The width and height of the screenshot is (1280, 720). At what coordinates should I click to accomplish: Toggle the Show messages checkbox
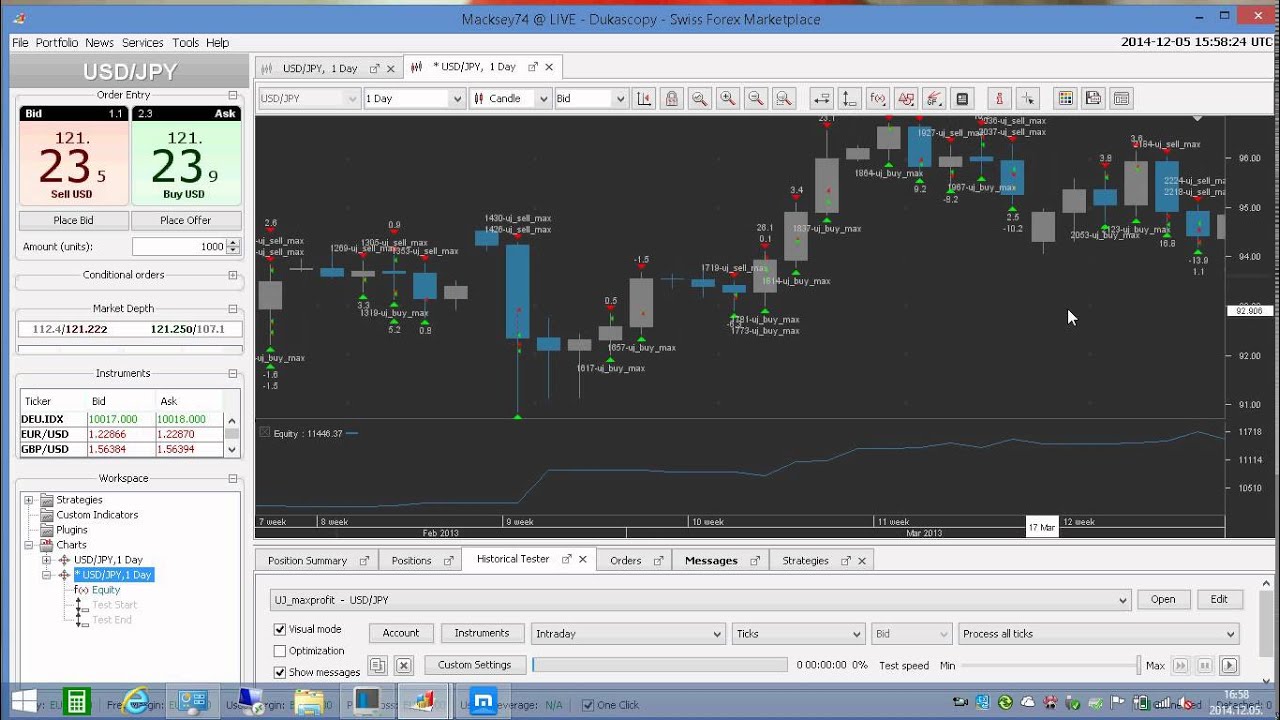280,672
